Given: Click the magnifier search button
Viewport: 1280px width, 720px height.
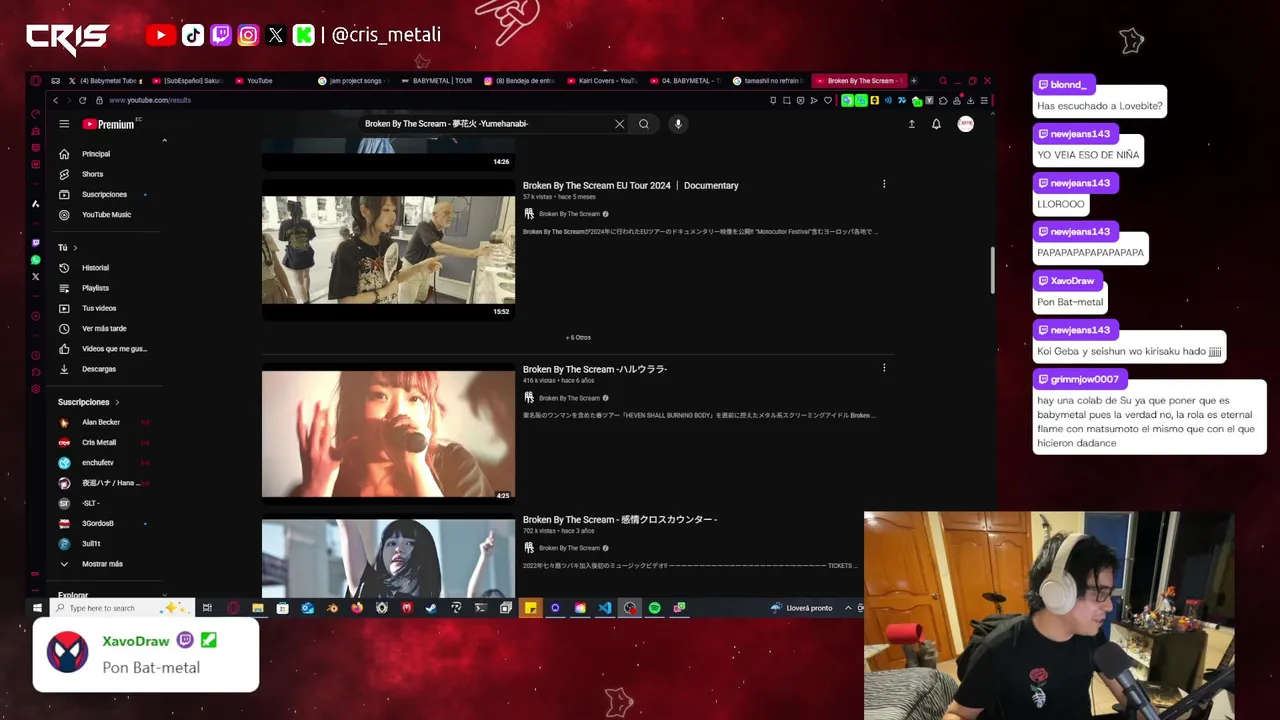Looking at the screenshot, I should pyautogui.click(x=644, y=124).
